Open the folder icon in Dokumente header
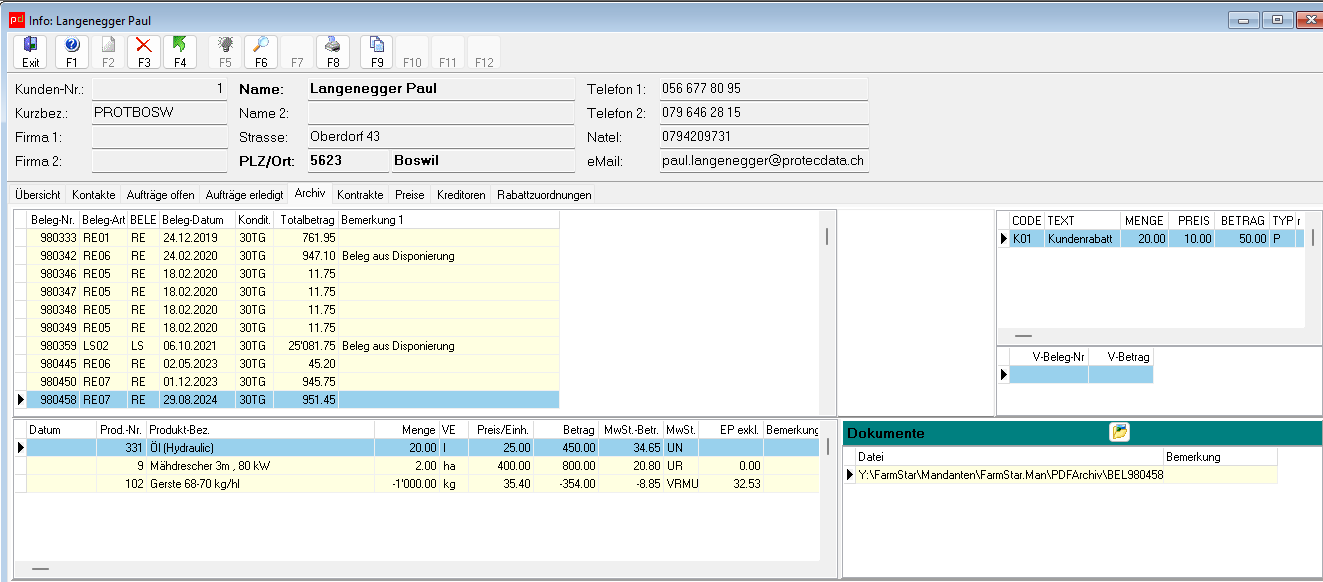This screenshot has width=1323, height=582. coord(1119,432)
